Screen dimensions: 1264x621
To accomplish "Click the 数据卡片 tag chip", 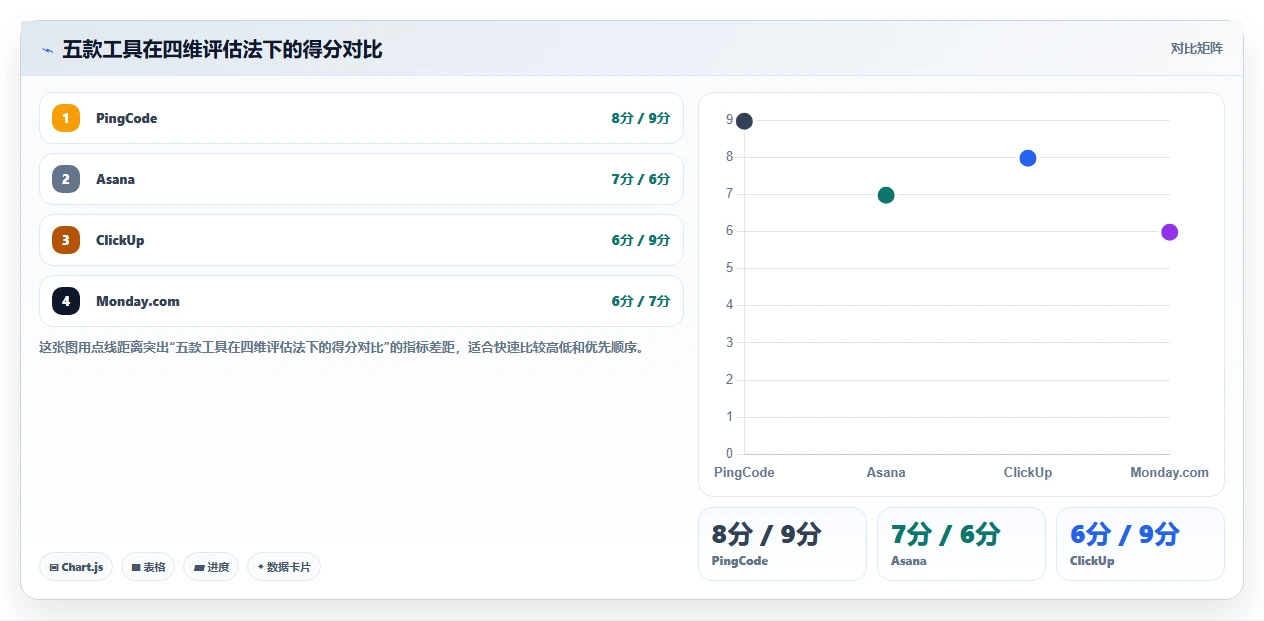I will pyautogui.click(x=284, y=567).
